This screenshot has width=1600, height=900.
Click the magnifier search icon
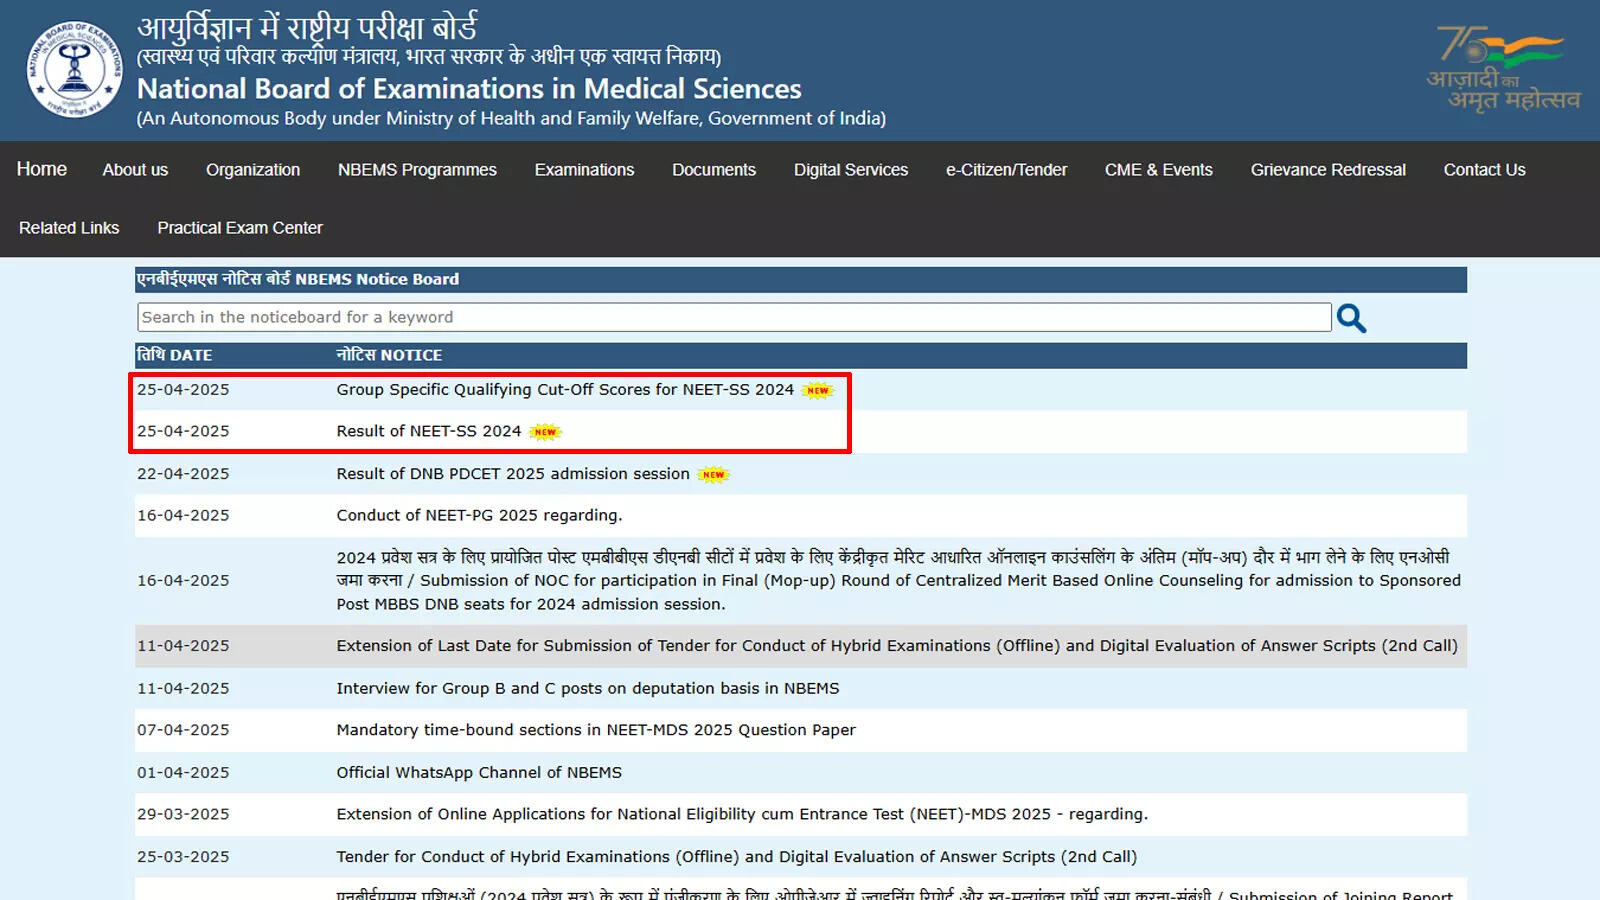(1351, 318)
